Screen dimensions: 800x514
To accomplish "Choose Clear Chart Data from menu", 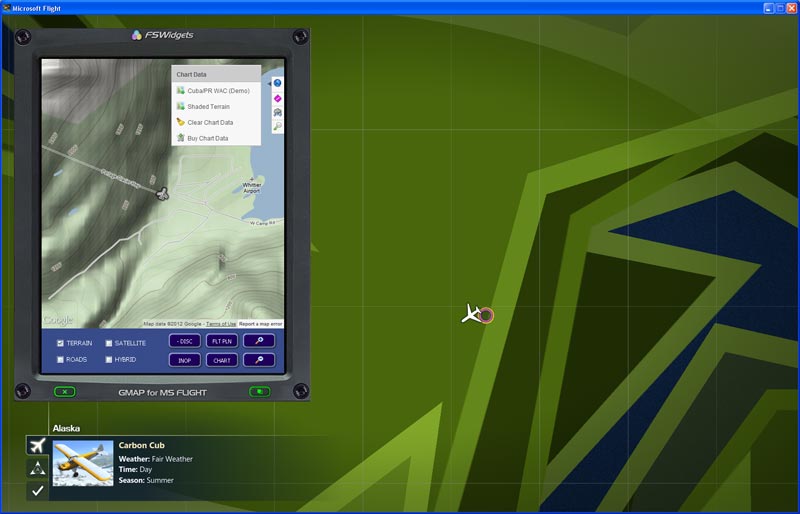I will click(x=216, y=122).
